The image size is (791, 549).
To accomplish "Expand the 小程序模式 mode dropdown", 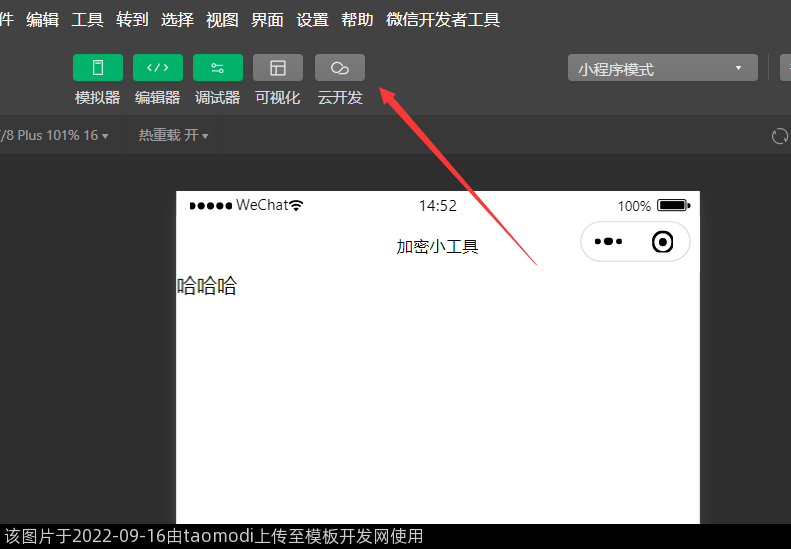I will tap(662, 69).
